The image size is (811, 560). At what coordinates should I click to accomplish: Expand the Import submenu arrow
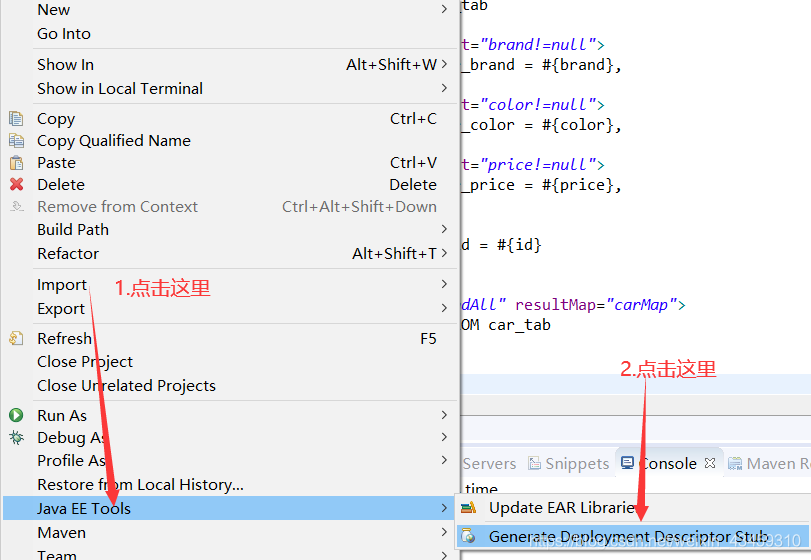tap(444, 284)
